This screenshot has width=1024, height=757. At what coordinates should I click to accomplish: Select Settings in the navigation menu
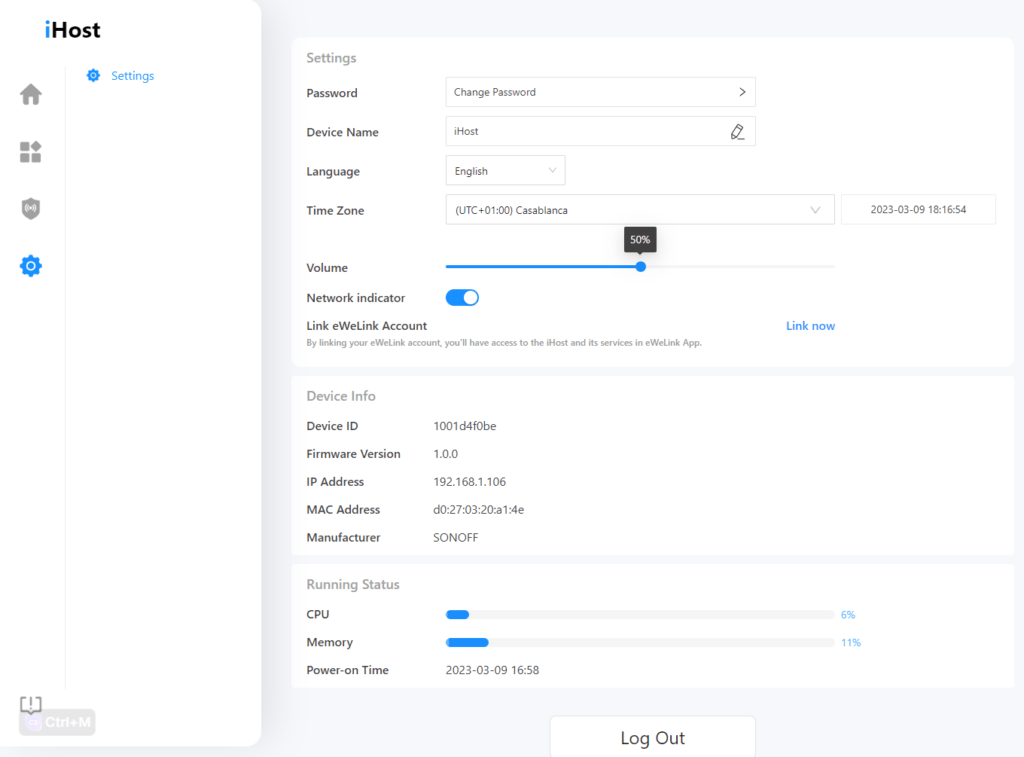click(x=132, y=75)
